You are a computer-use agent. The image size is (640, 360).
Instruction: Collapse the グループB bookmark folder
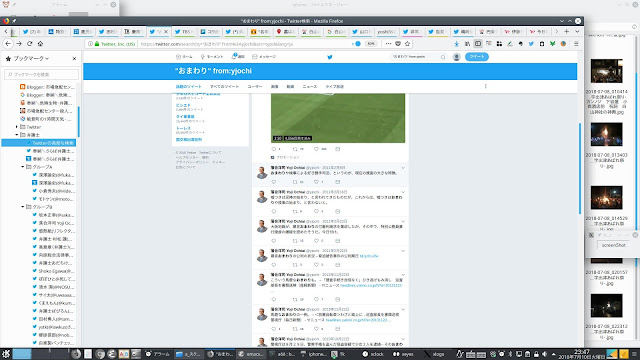[23, 207]
